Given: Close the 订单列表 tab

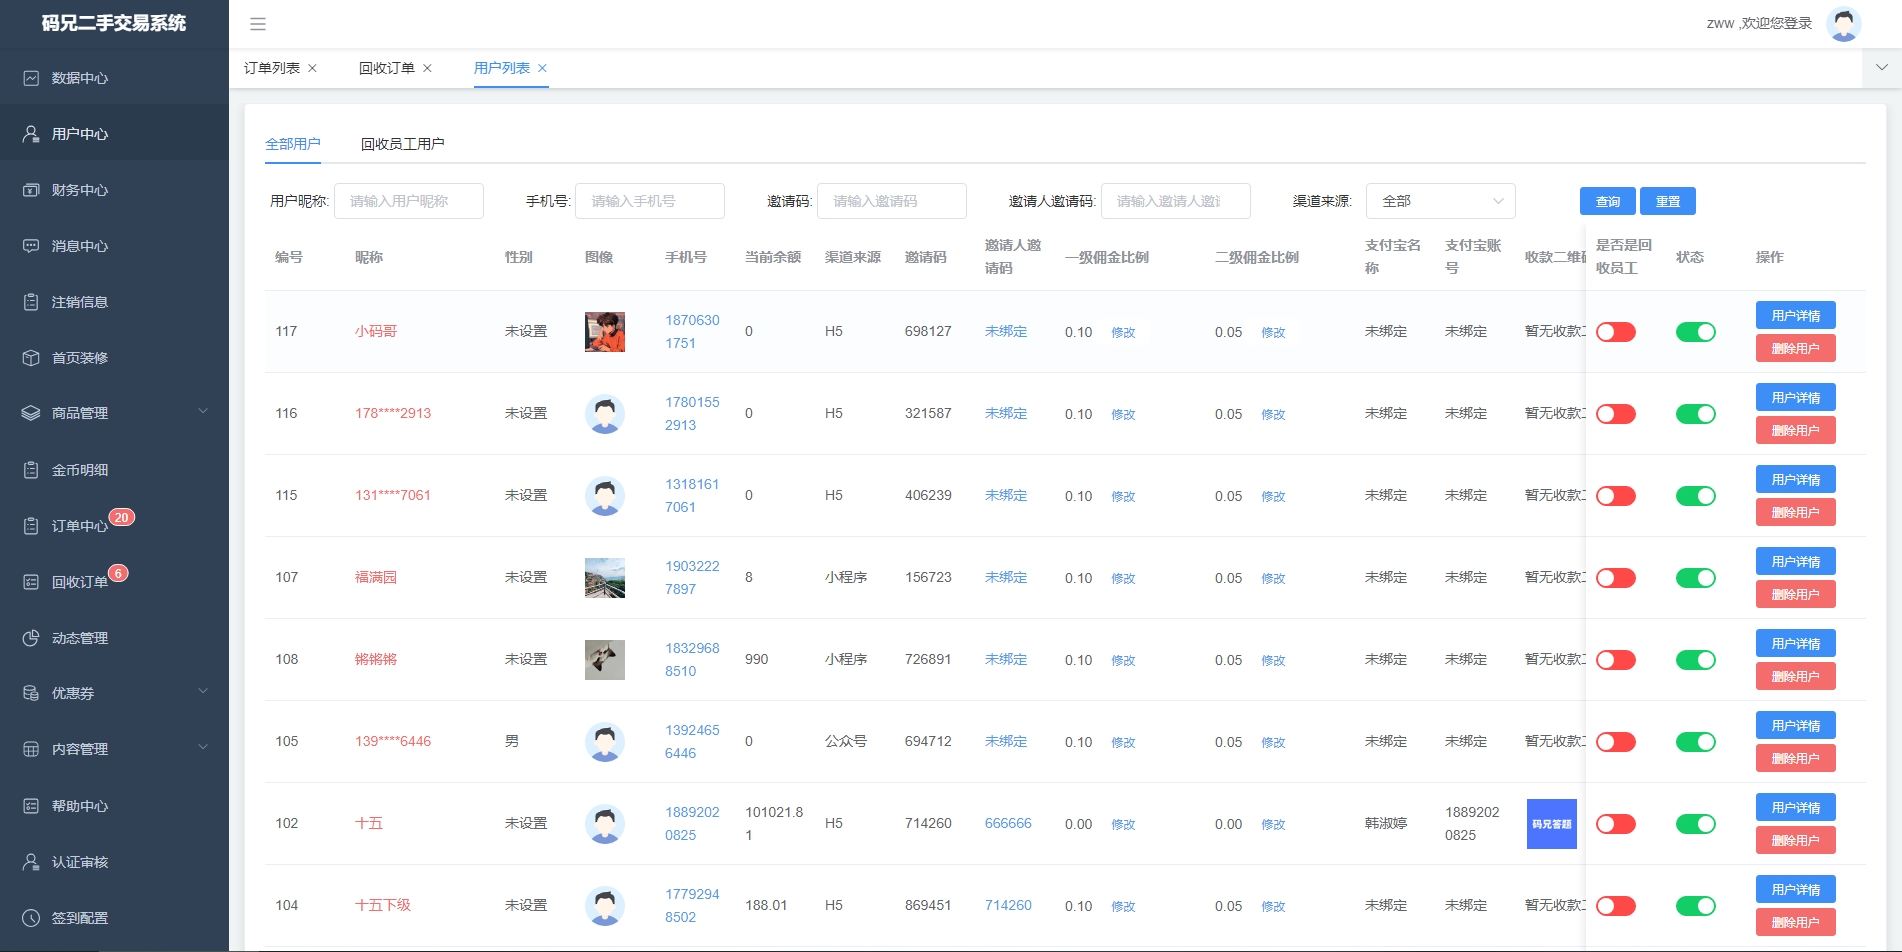Looking at the screenshot, I should pyautogui.click(x=312, y=68).
